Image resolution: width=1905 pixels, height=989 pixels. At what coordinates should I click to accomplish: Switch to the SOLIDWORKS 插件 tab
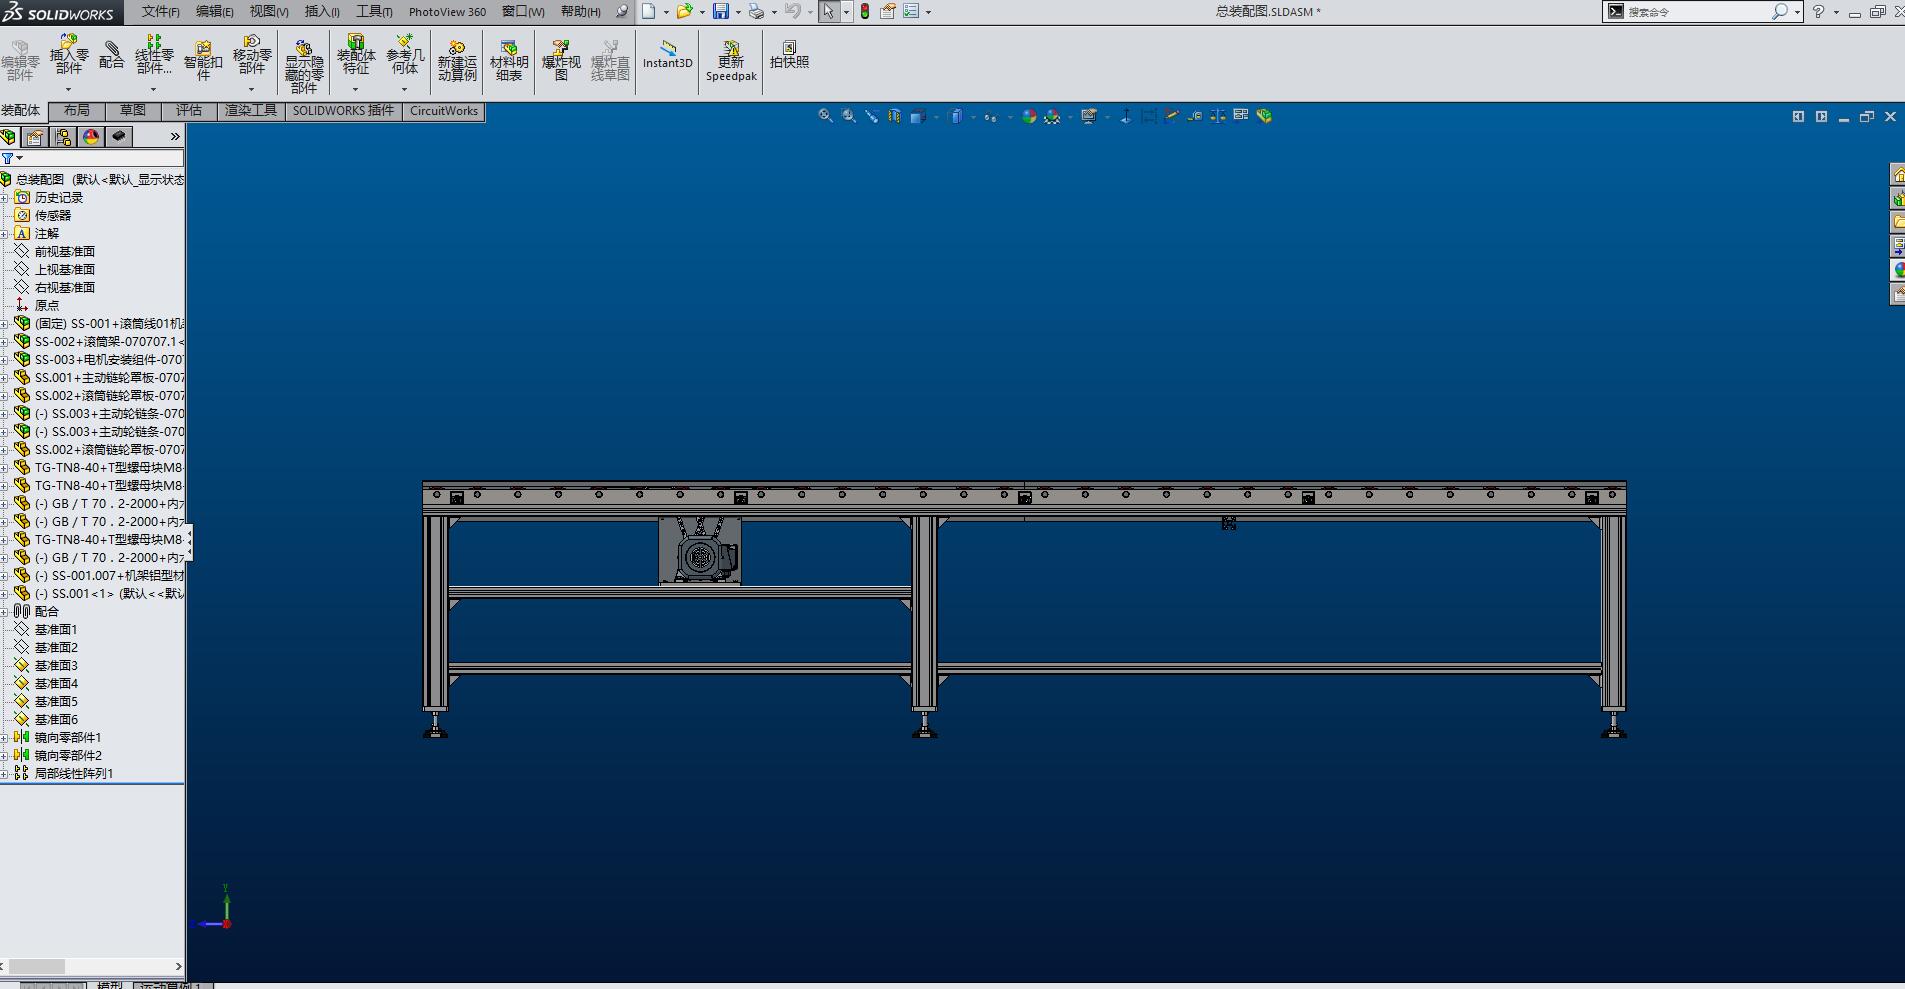coord(343,111)
